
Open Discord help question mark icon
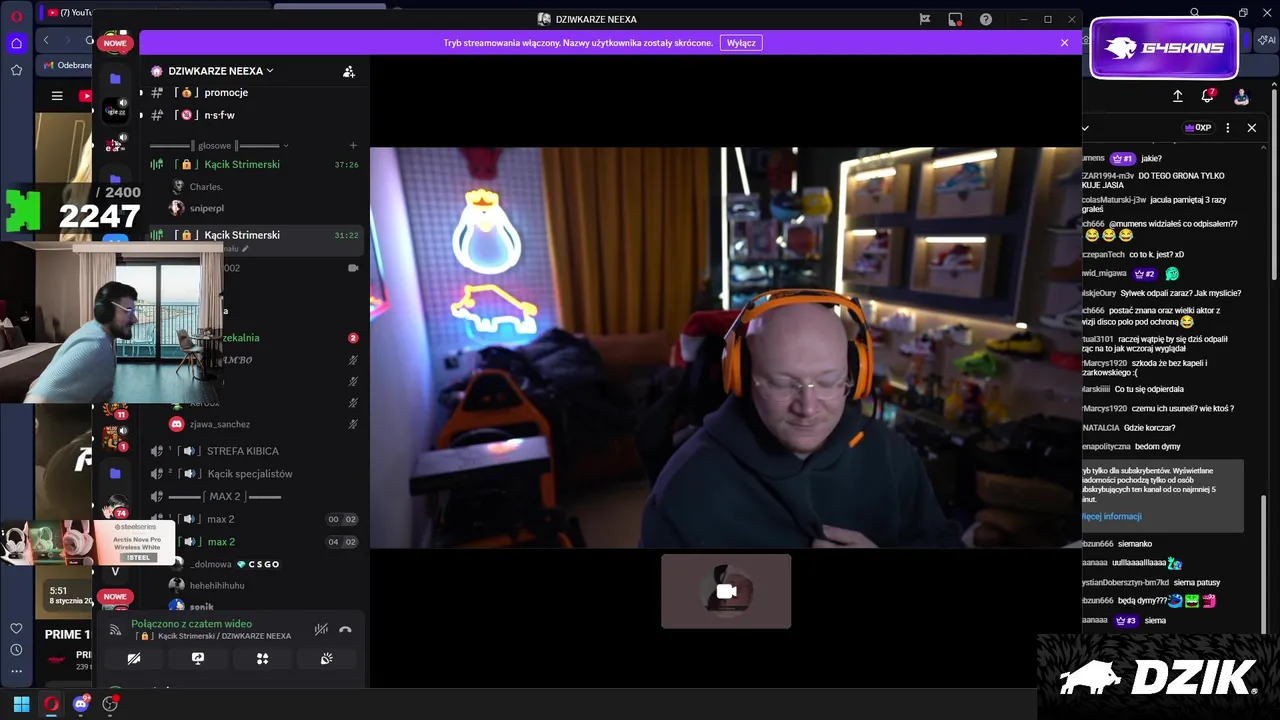pyautogui.click(x=986, y=19)
